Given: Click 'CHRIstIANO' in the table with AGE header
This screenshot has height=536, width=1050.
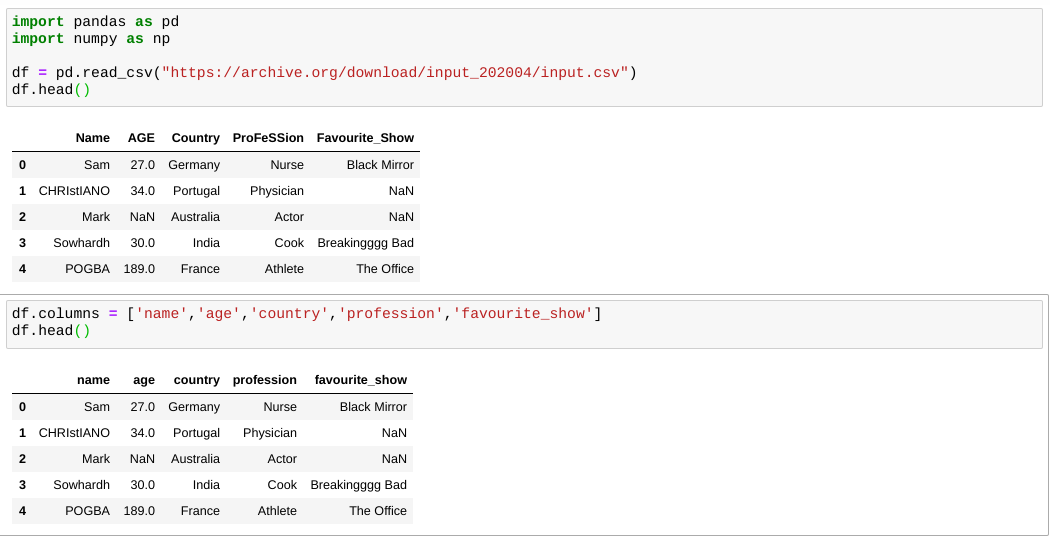Looking at the screenshot, I should point(74,191).
